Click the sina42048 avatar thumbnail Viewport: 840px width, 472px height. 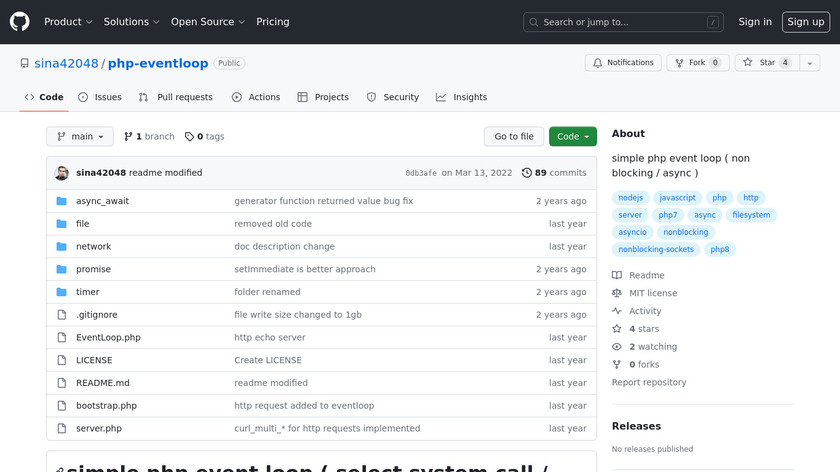[x=62, y=173]
